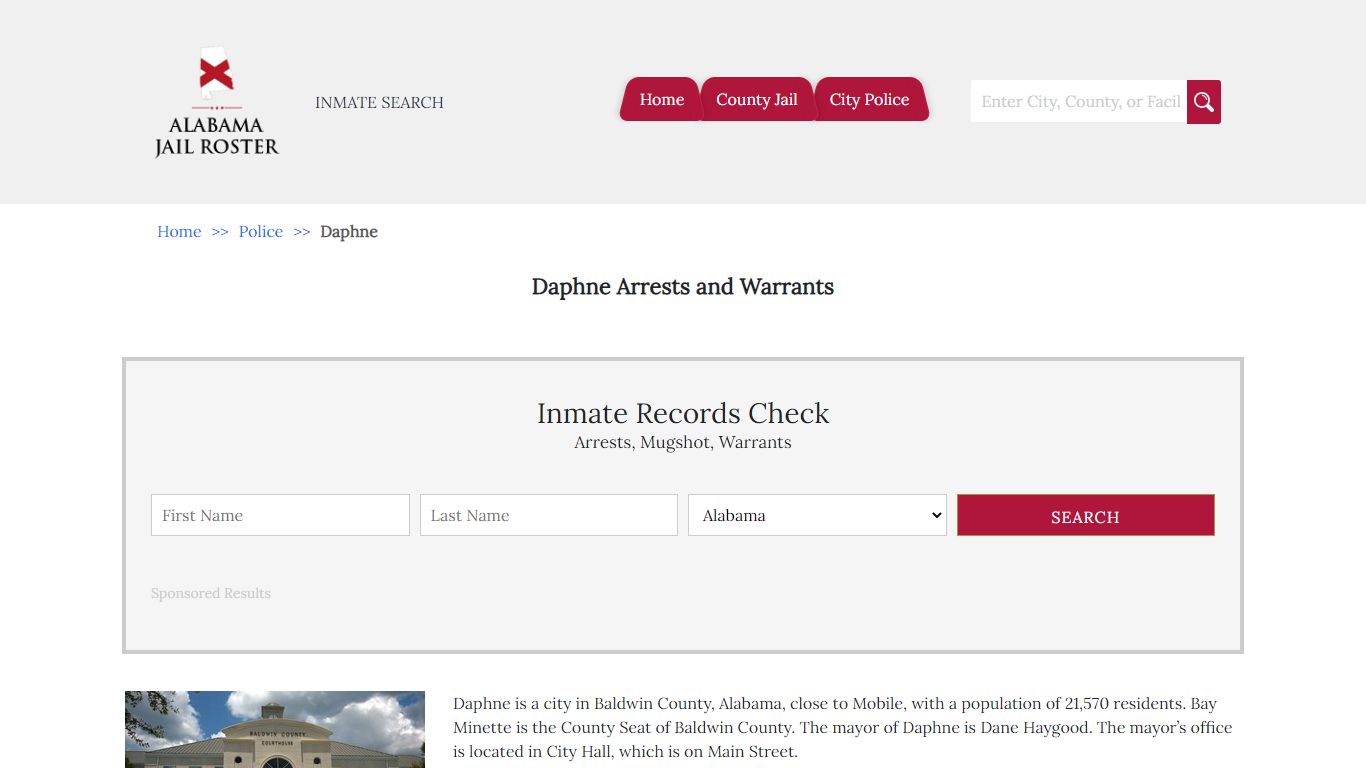Image resolution: width=1366 pixels, height=768 pixels.
Task: Click the Alabama Jail Roster logo
Action: pyautogui.click(x=216, y=102)
